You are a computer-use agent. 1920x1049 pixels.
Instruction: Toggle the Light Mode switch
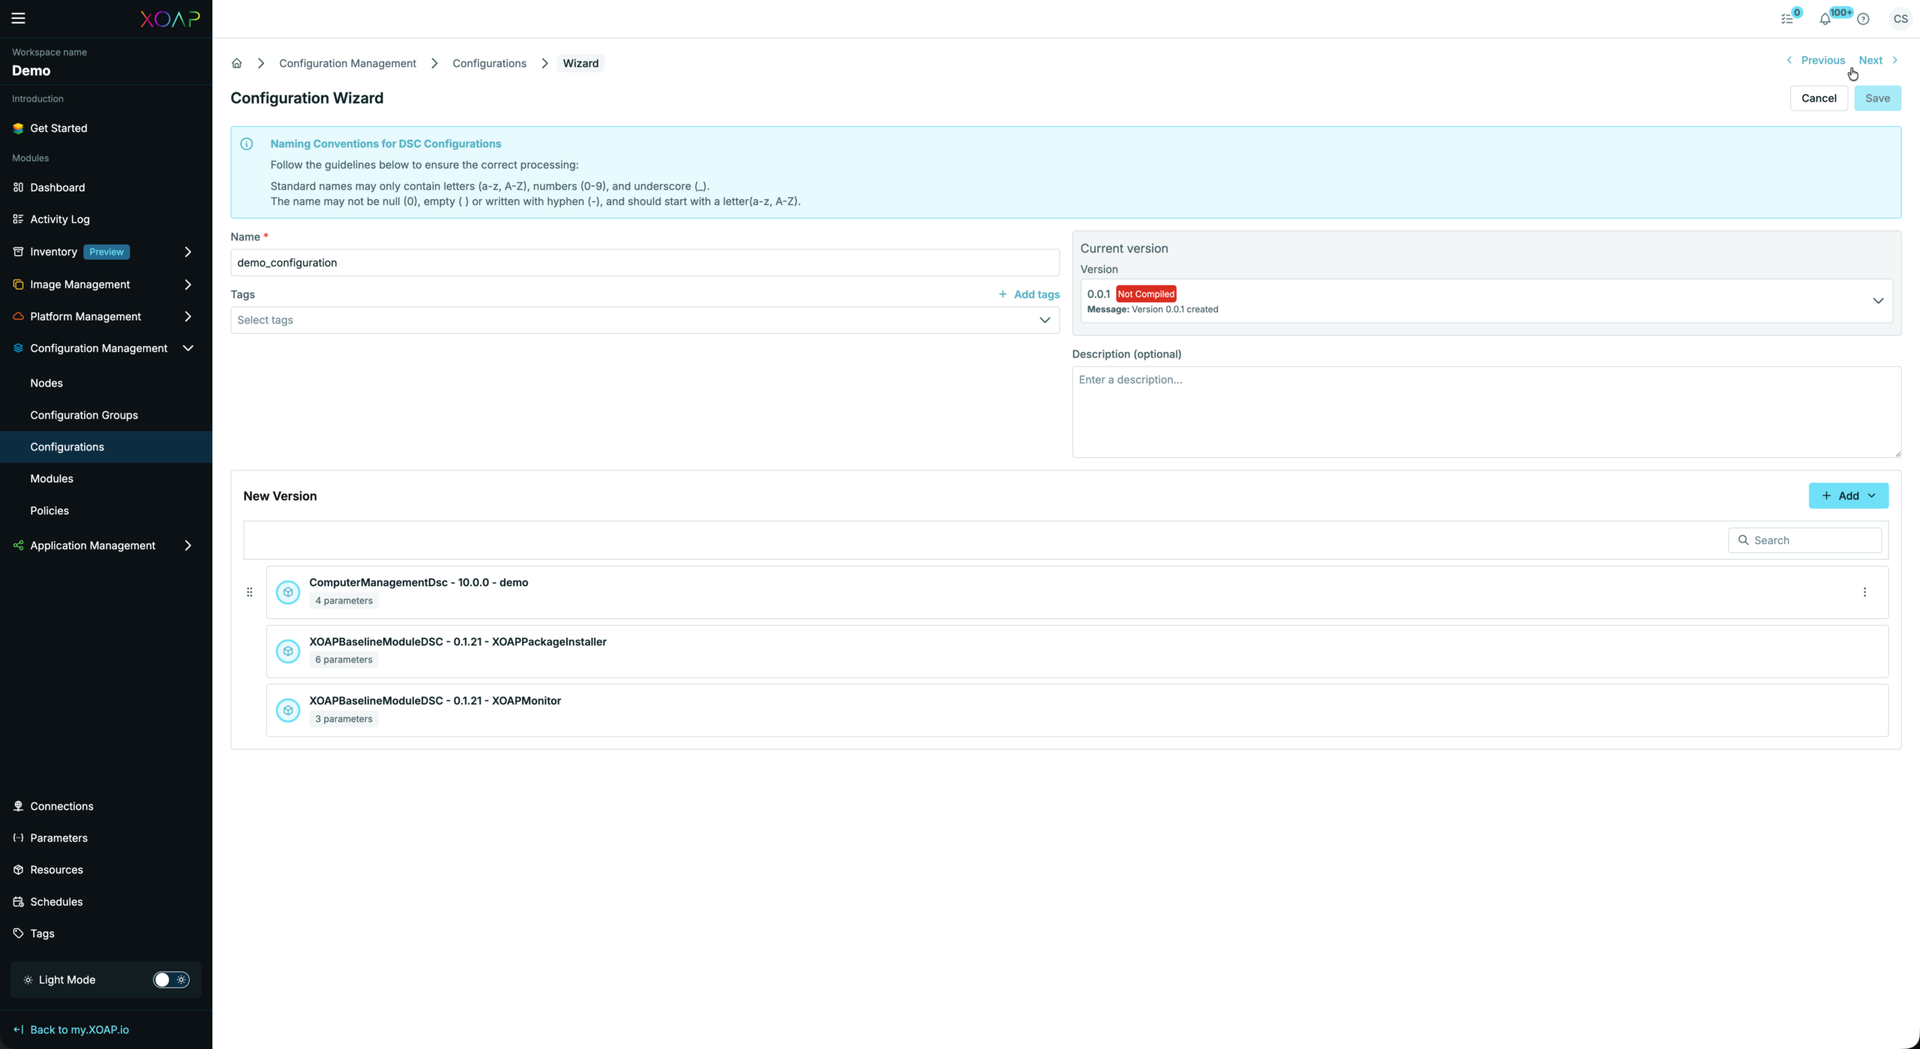[x=171, y=980]
